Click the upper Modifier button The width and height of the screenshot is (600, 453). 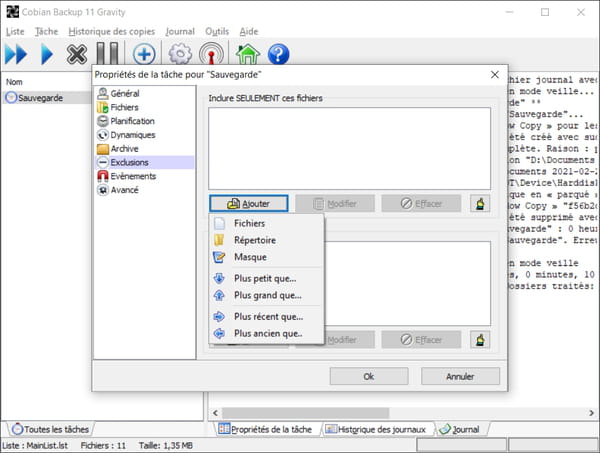[x=335, y=204]
